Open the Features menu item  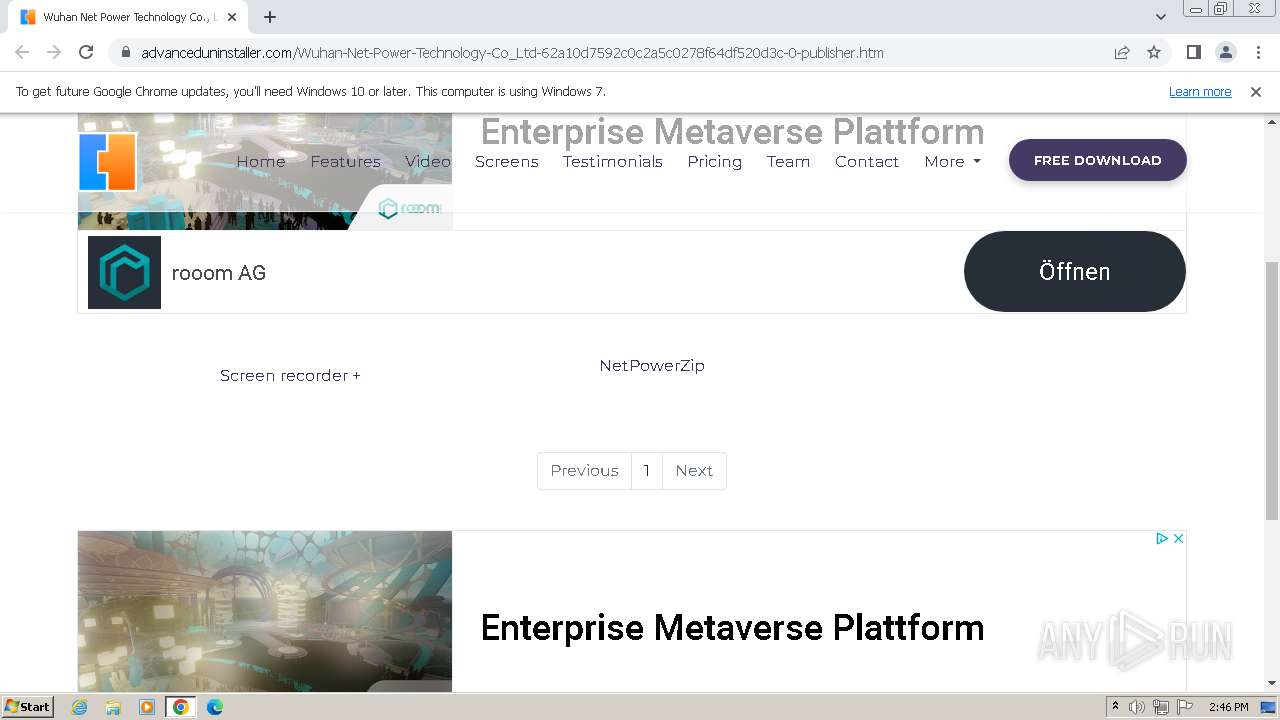345,161
